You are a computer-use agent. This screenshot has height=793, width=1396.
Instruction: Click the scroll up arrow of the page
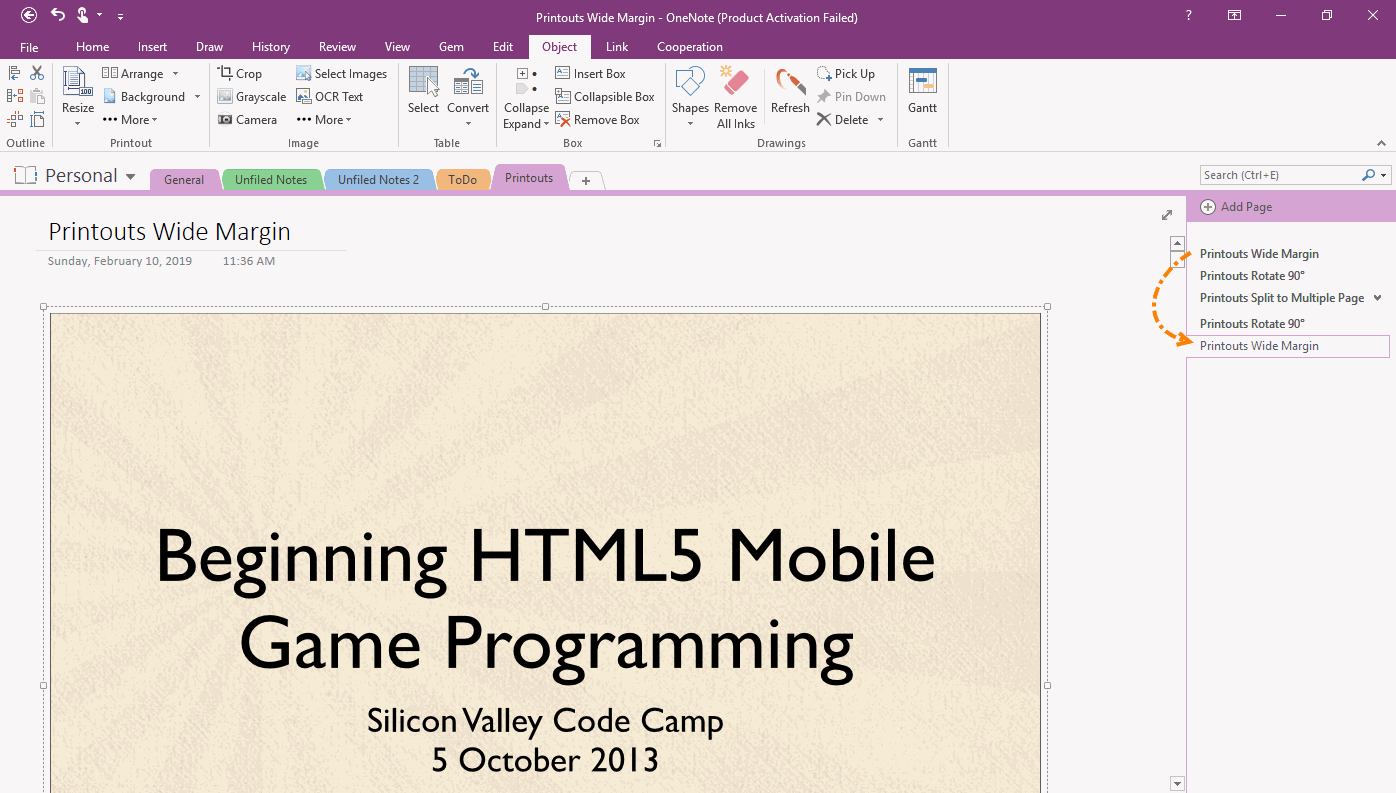[x=1177, y=244]
